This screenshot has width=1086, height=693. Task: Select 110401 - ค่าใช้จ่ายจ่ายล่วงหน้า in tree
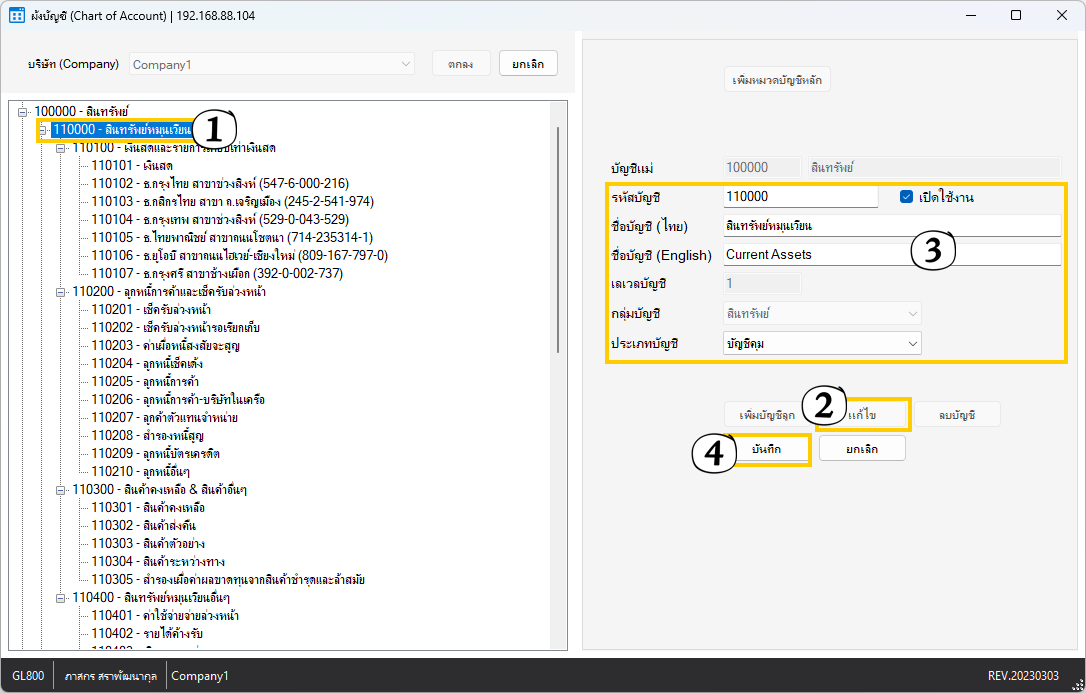(165, 616)
